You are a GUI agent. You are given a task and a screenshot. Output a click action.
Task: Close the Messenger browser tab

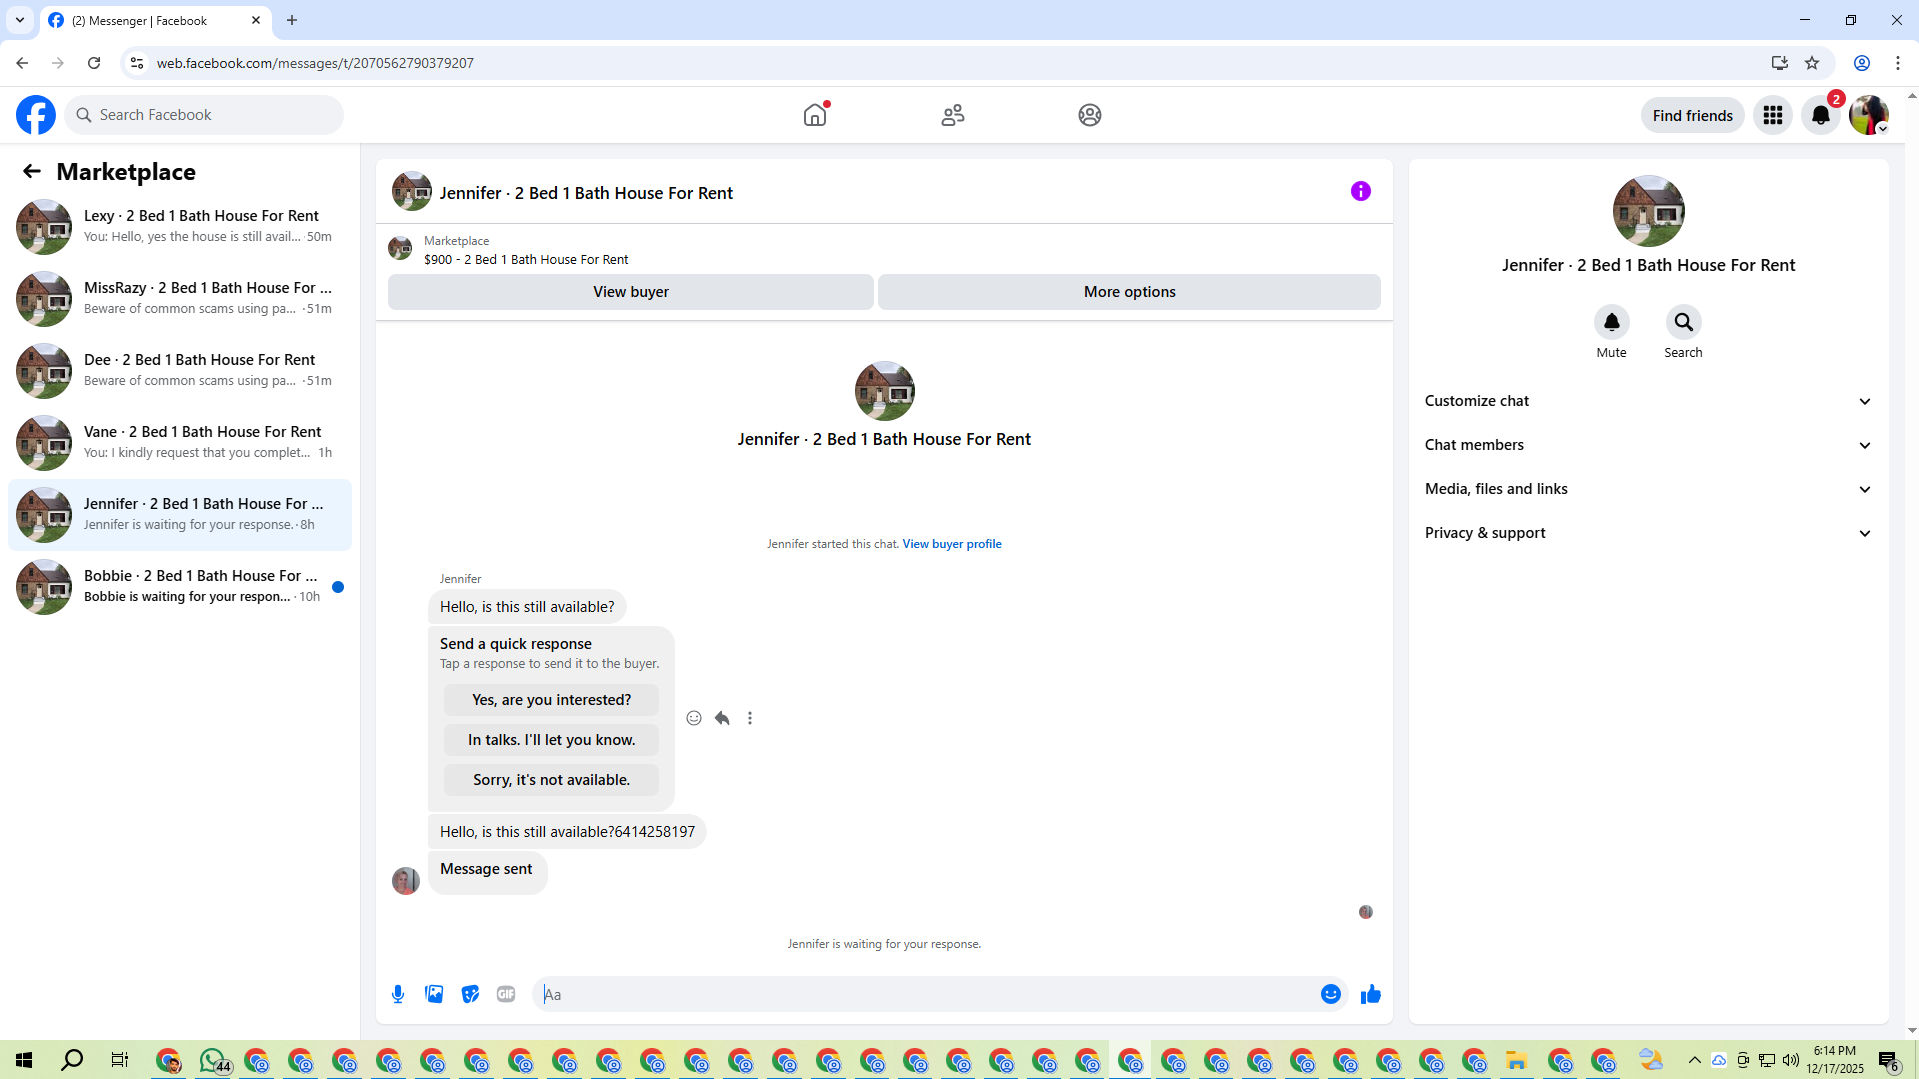coord(256,20)
